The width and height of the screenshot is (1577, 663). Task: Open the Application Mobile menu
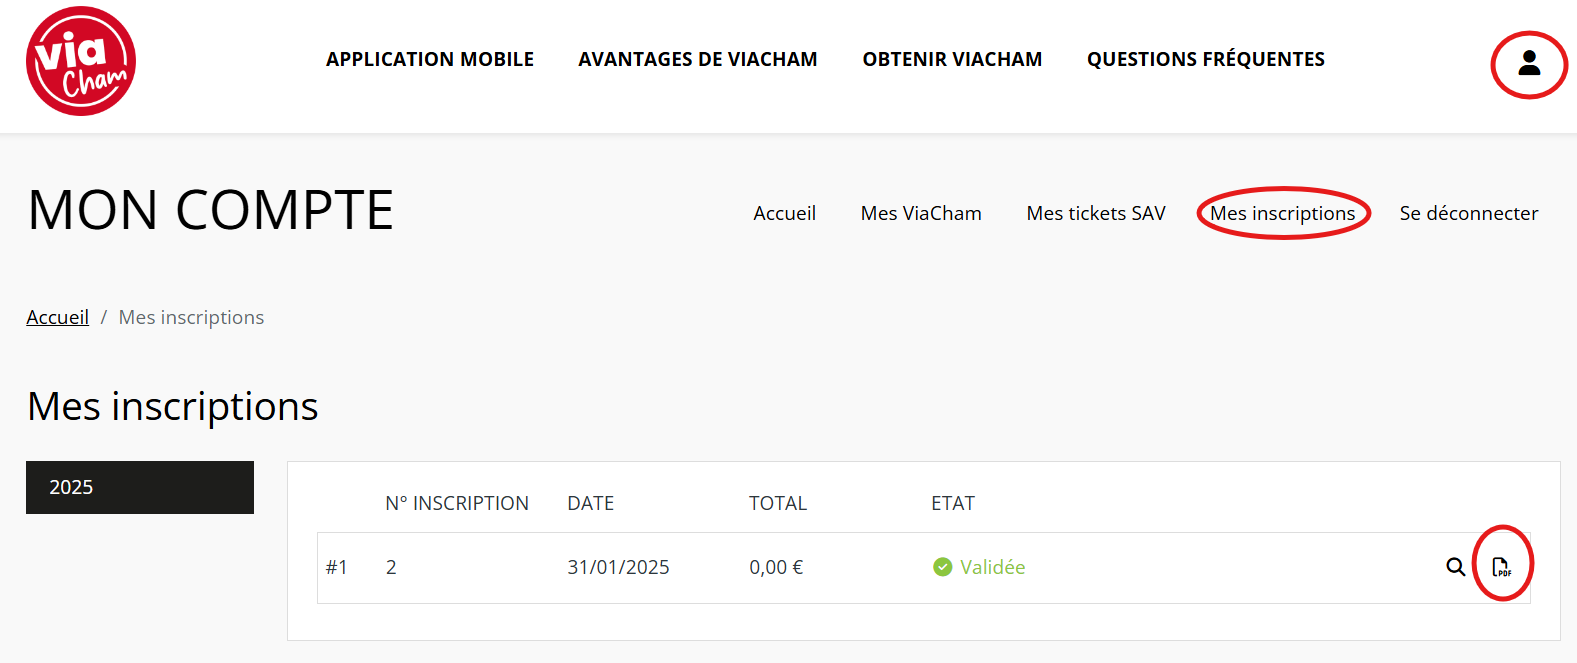430,59
